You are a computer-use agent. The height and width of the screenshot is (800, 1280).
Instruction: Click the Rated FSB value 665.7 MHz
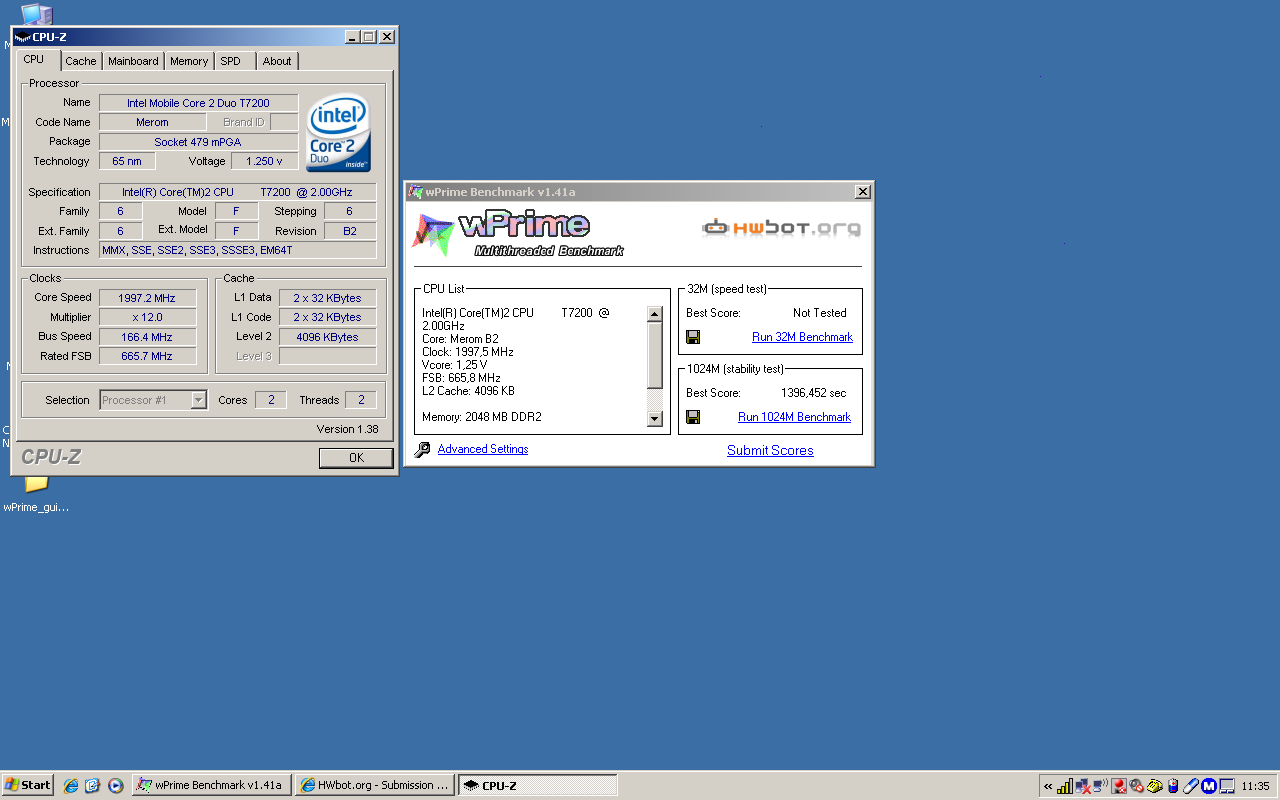pyautogui.click(x=147, y=356)
